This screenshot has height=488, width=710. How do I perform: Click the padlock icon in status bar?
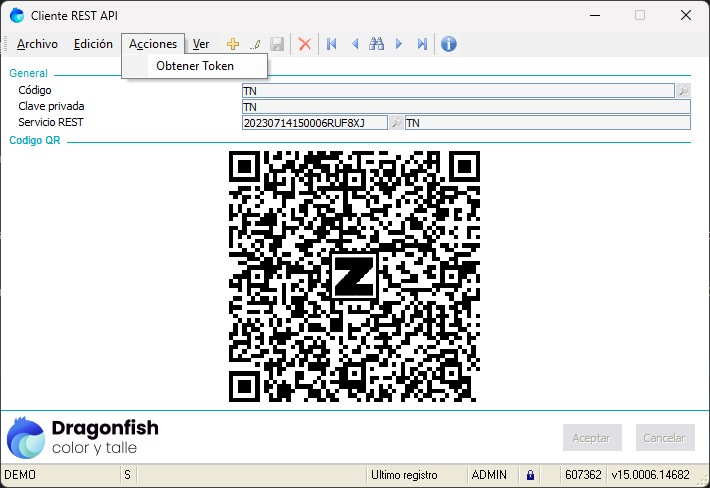tap(530, 475)
